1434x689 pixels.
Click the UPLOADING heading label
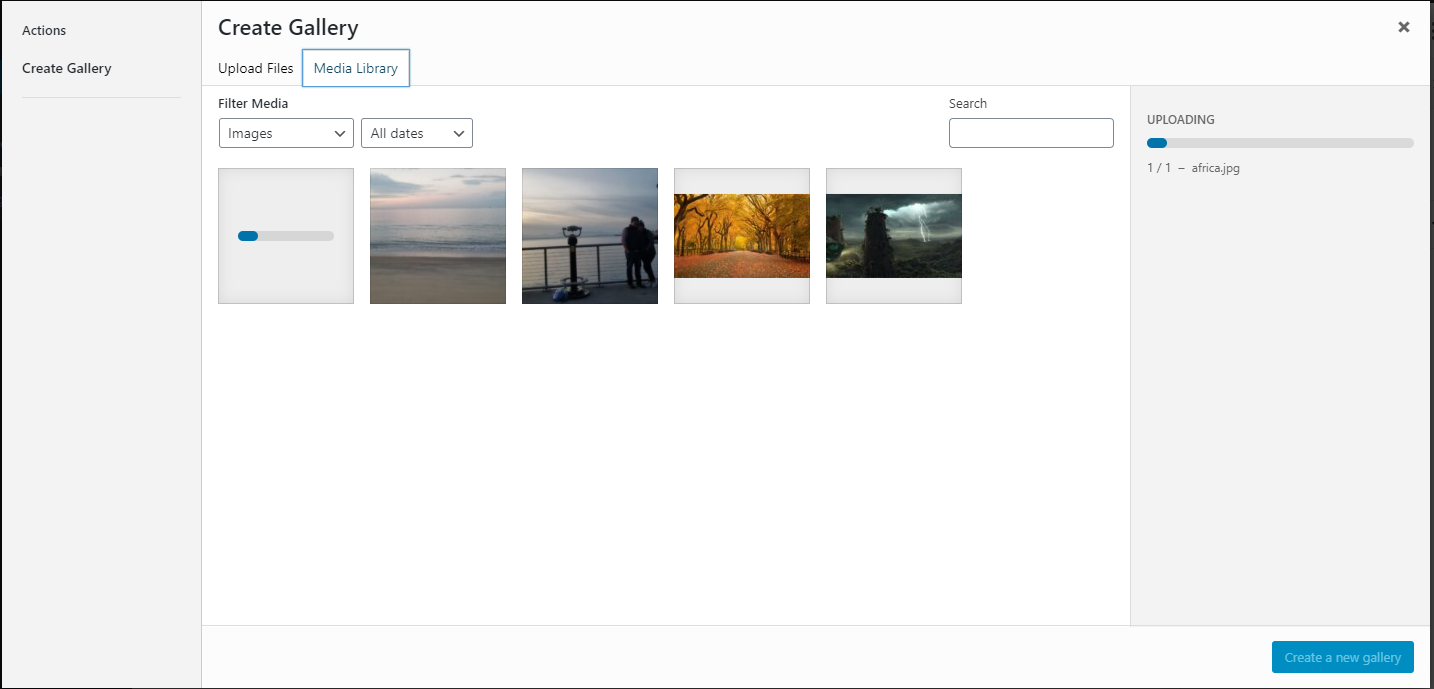coord(1181,120)
